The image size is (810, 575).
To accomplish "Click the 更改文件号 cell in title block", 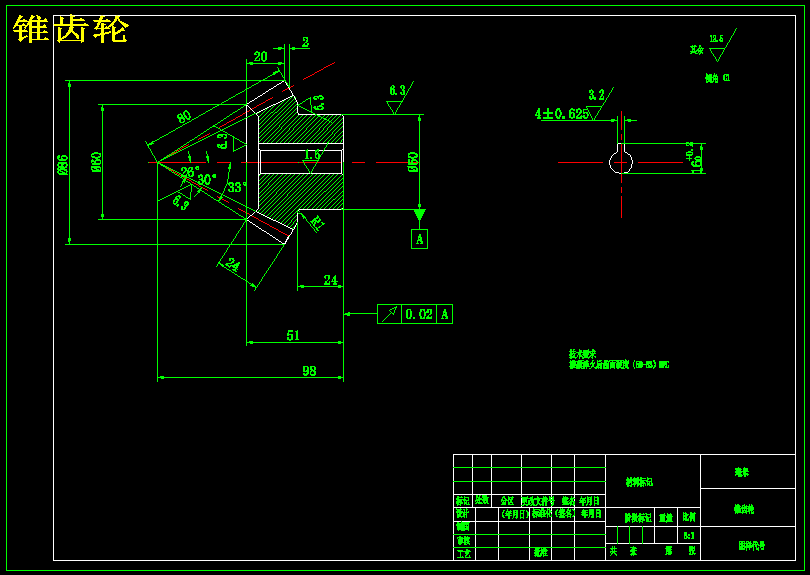I will click(x=537, y=501).
